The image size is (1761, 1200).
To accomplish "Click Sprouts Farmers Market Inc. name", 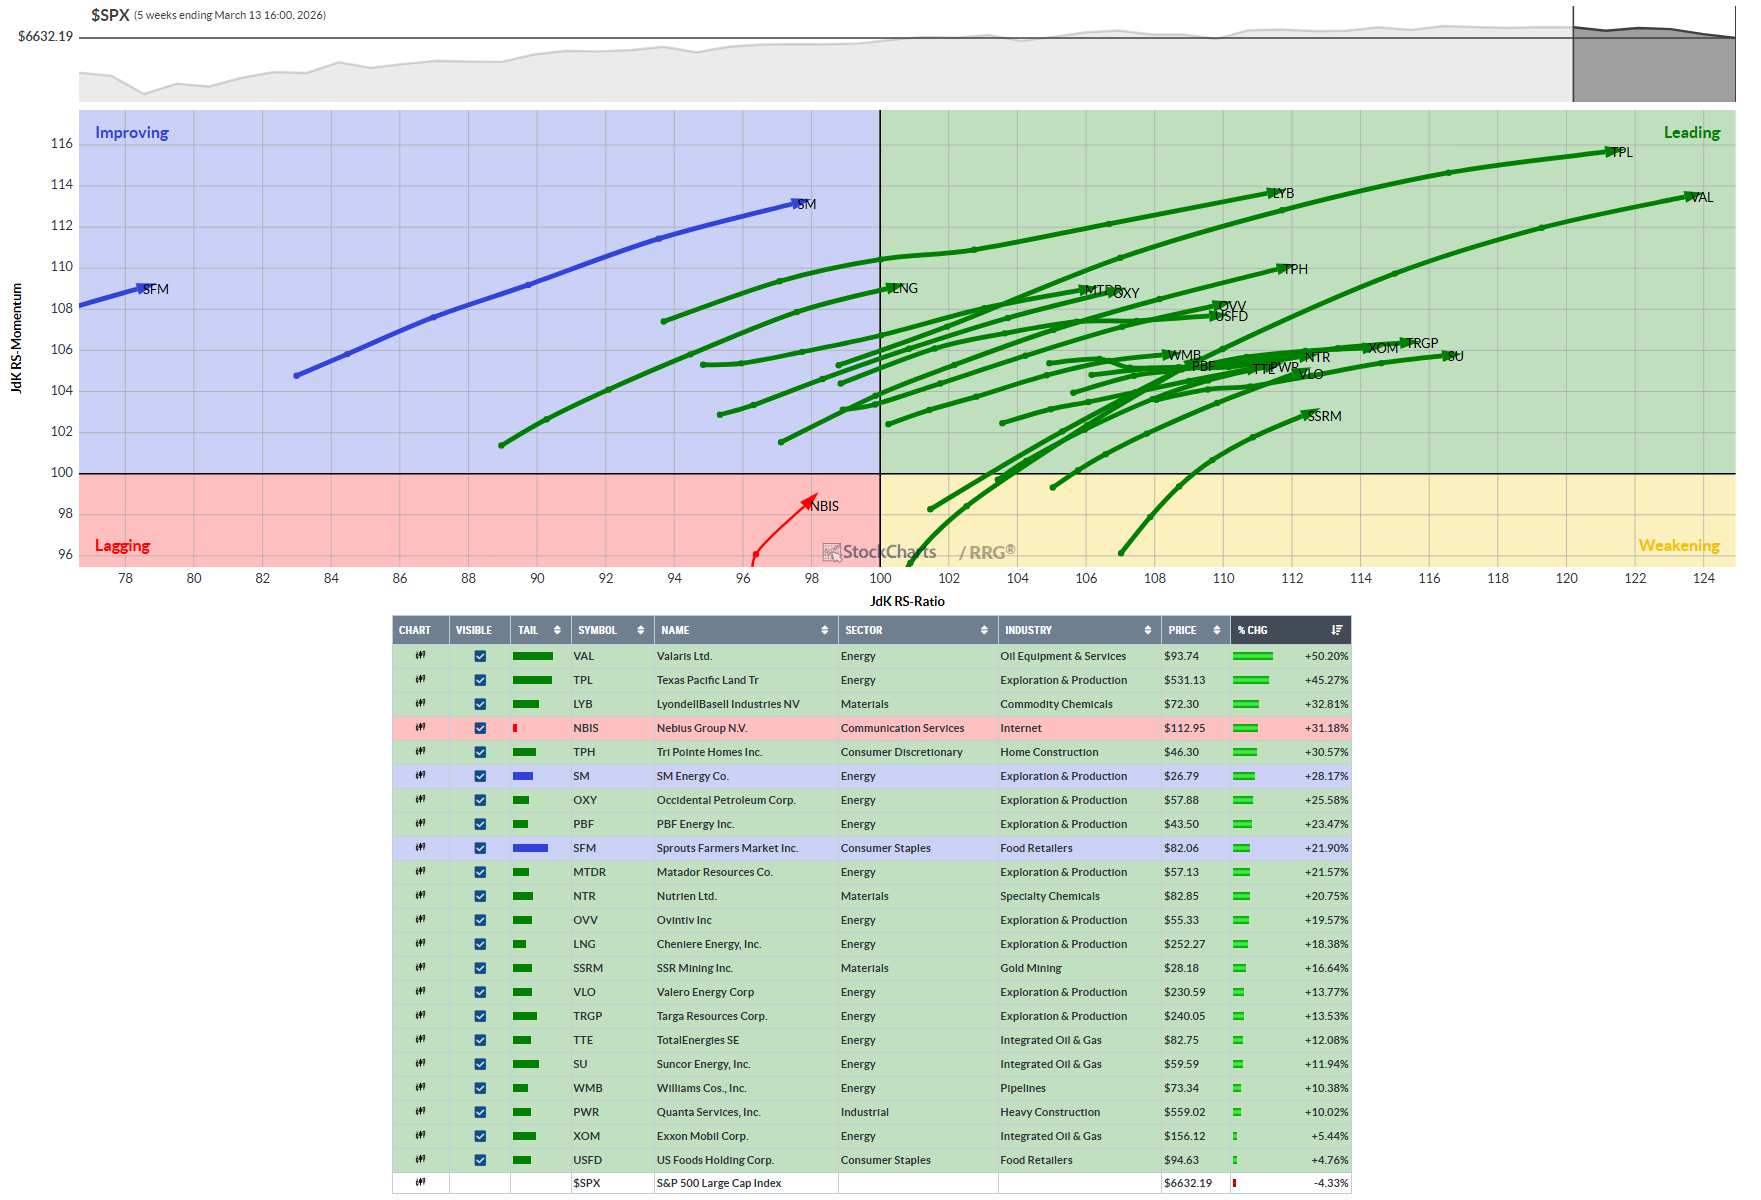I will [727, 848].
